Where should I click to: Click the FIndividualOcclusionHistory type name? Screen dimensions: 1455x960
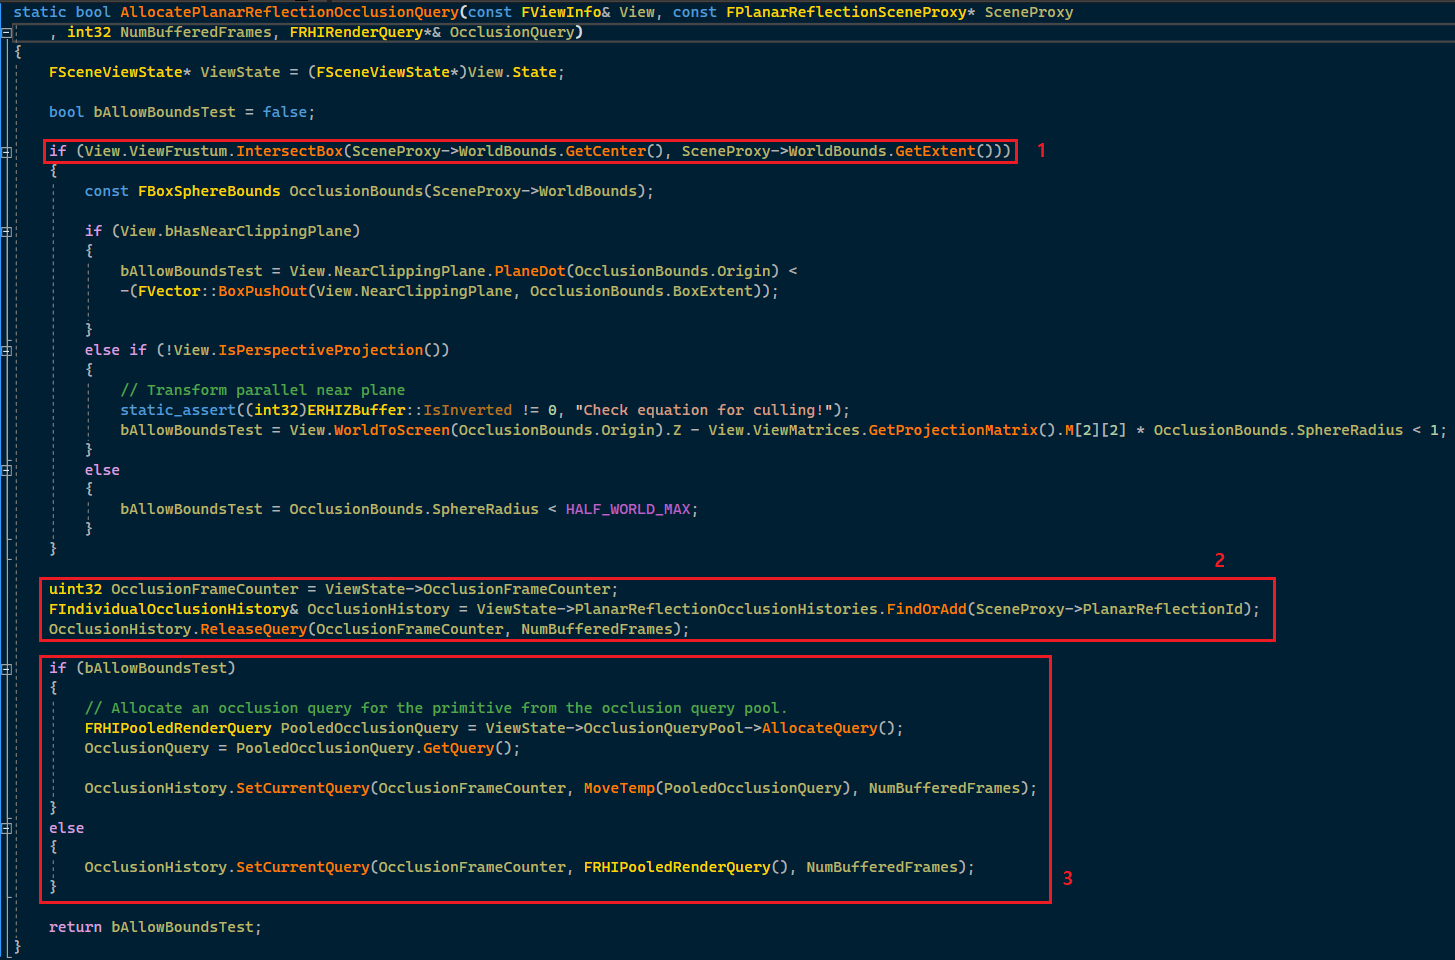point(169,609)
